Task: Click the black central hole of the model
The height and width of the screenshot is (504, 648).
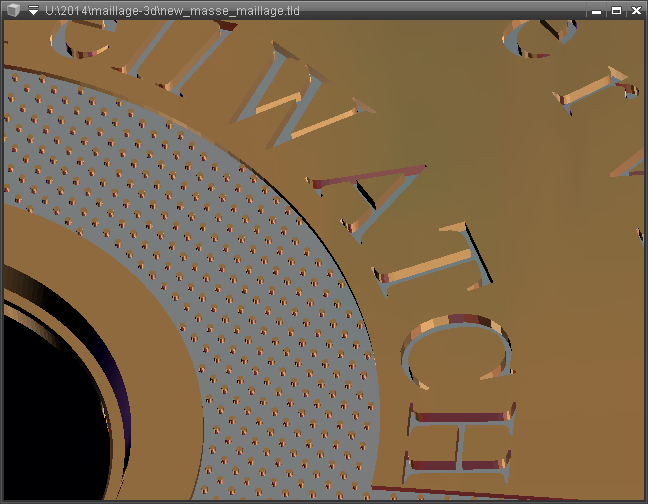Action: tap(50, 420)
